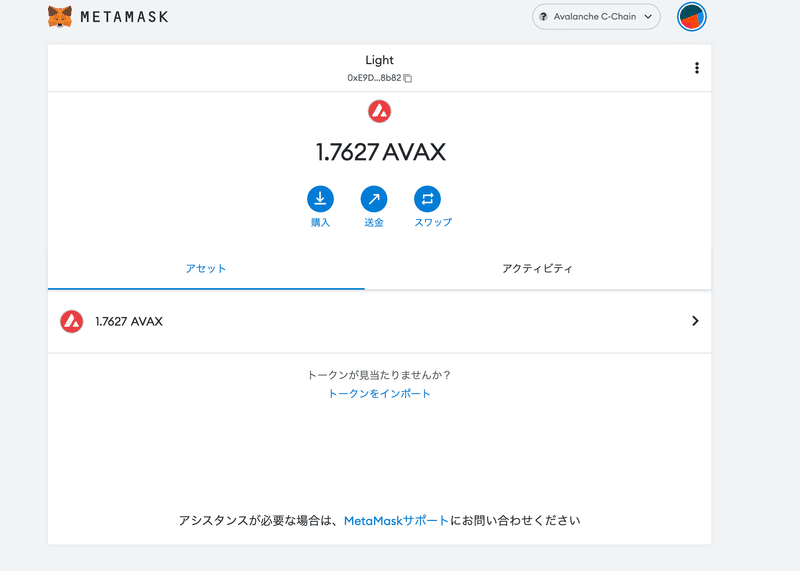The image size is (800, 571).
Task: Click the AVAX logo above the balance
Action: tap(379, 111)
